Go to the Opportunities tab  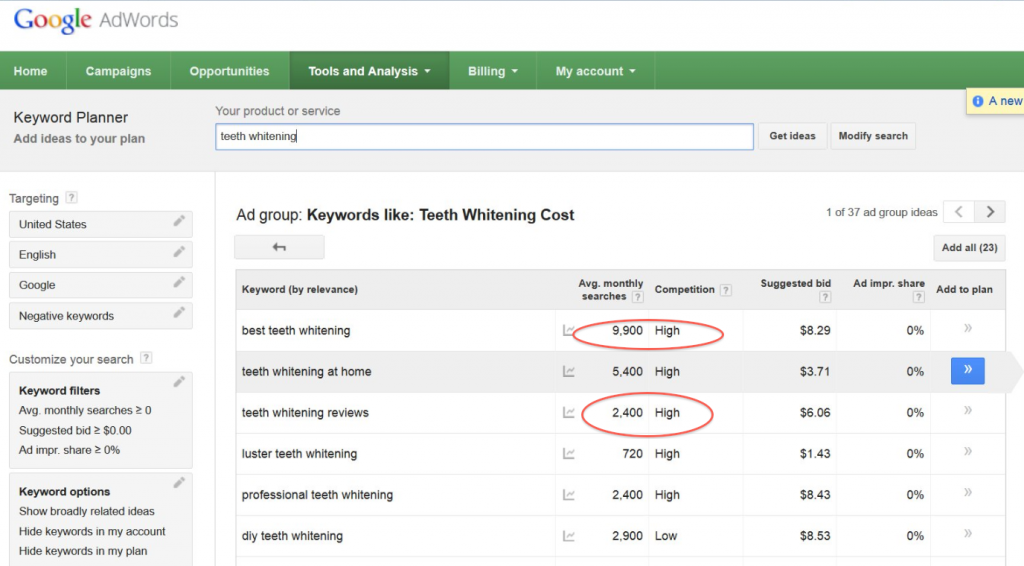pyautogui.click(x=229, y=71)
